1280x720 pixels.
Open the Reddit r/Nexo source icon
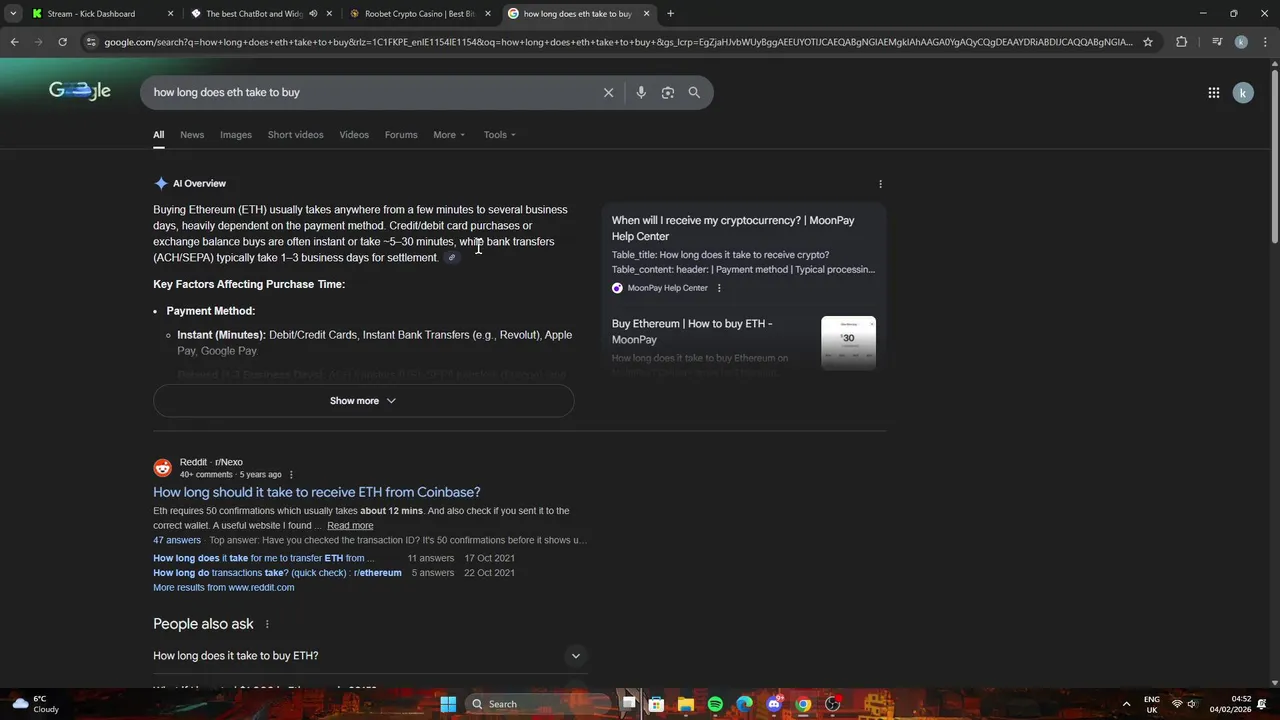[162, 468]
